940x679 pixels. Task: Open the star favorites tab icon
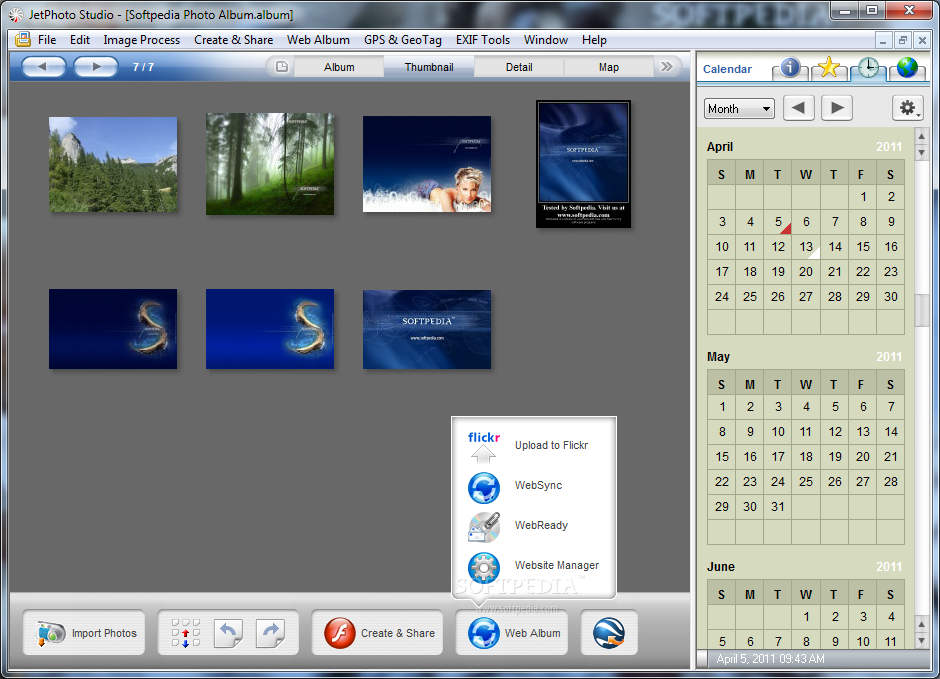click(x=828, y=67)
